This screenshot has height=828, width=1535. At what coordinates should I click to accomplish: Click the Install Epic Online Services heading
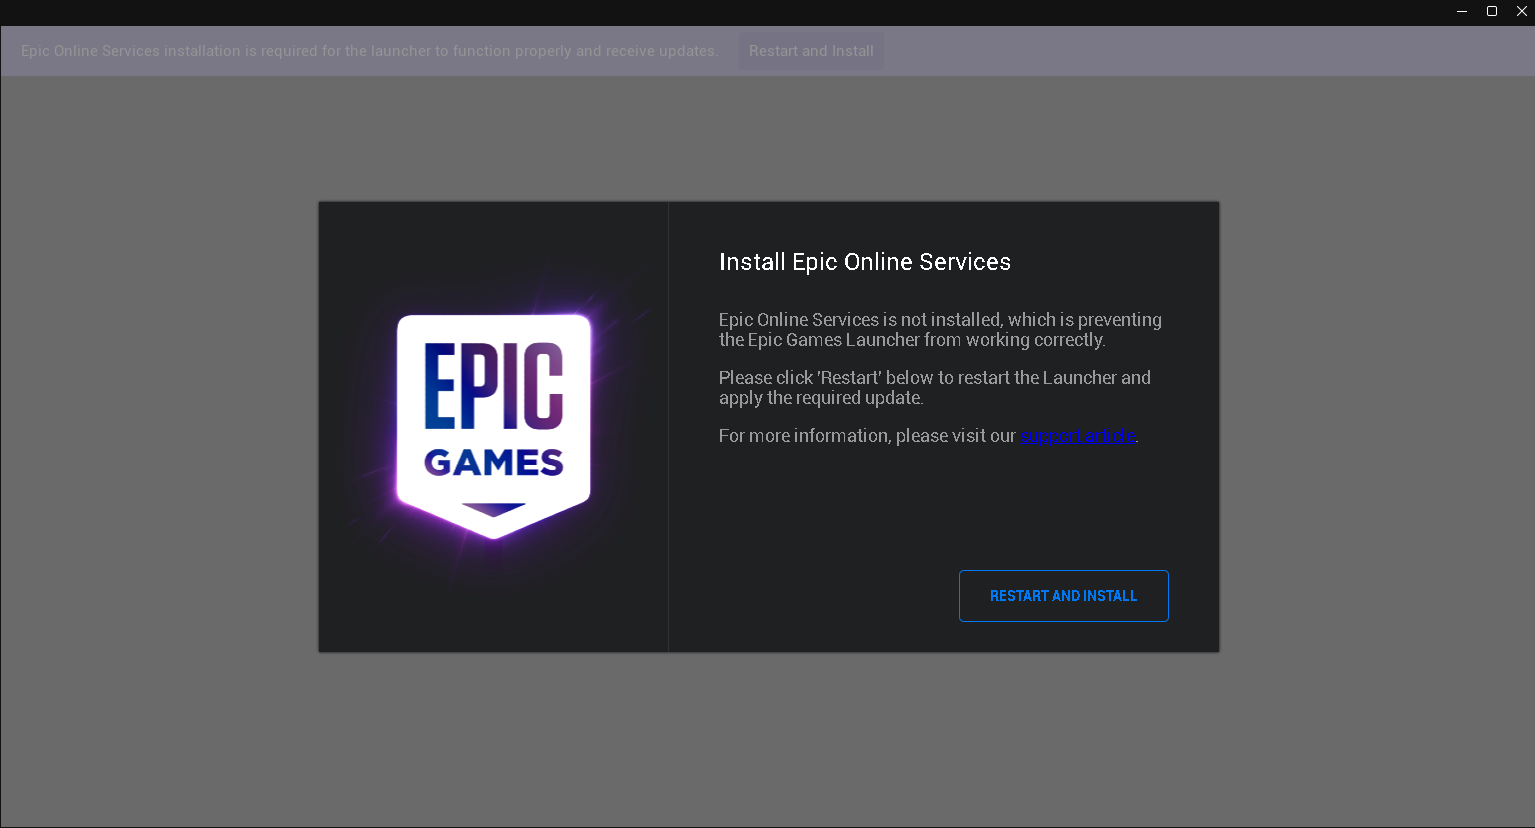(865, 262)
